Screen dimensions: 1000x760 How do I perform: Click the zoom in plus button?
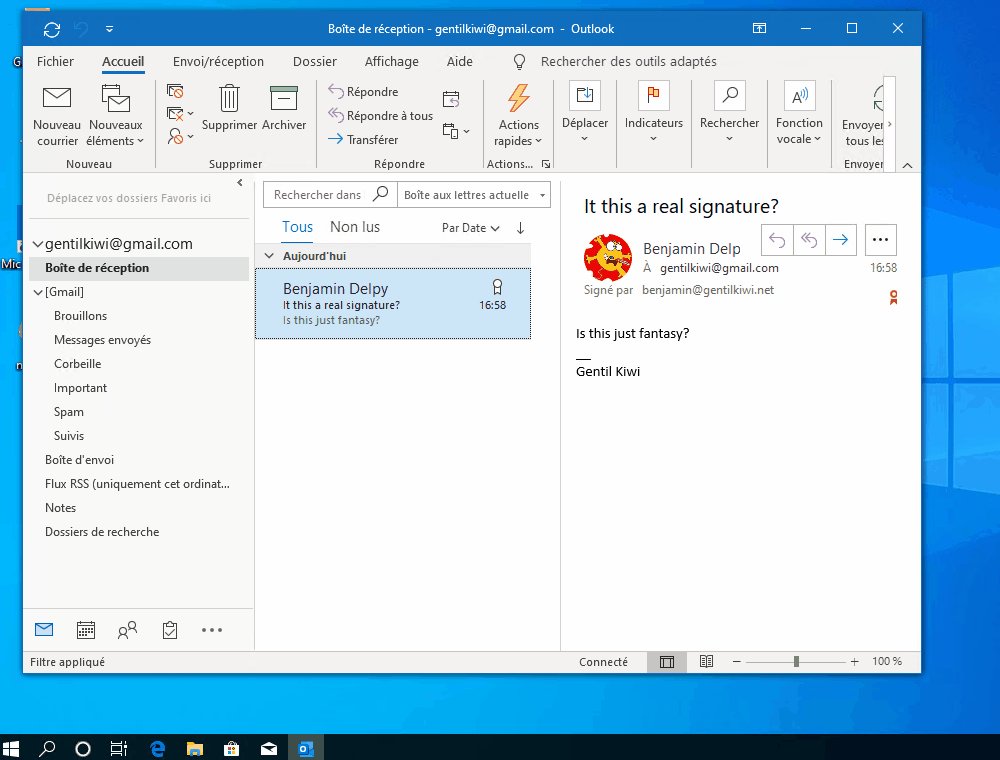tap(854, 662)
